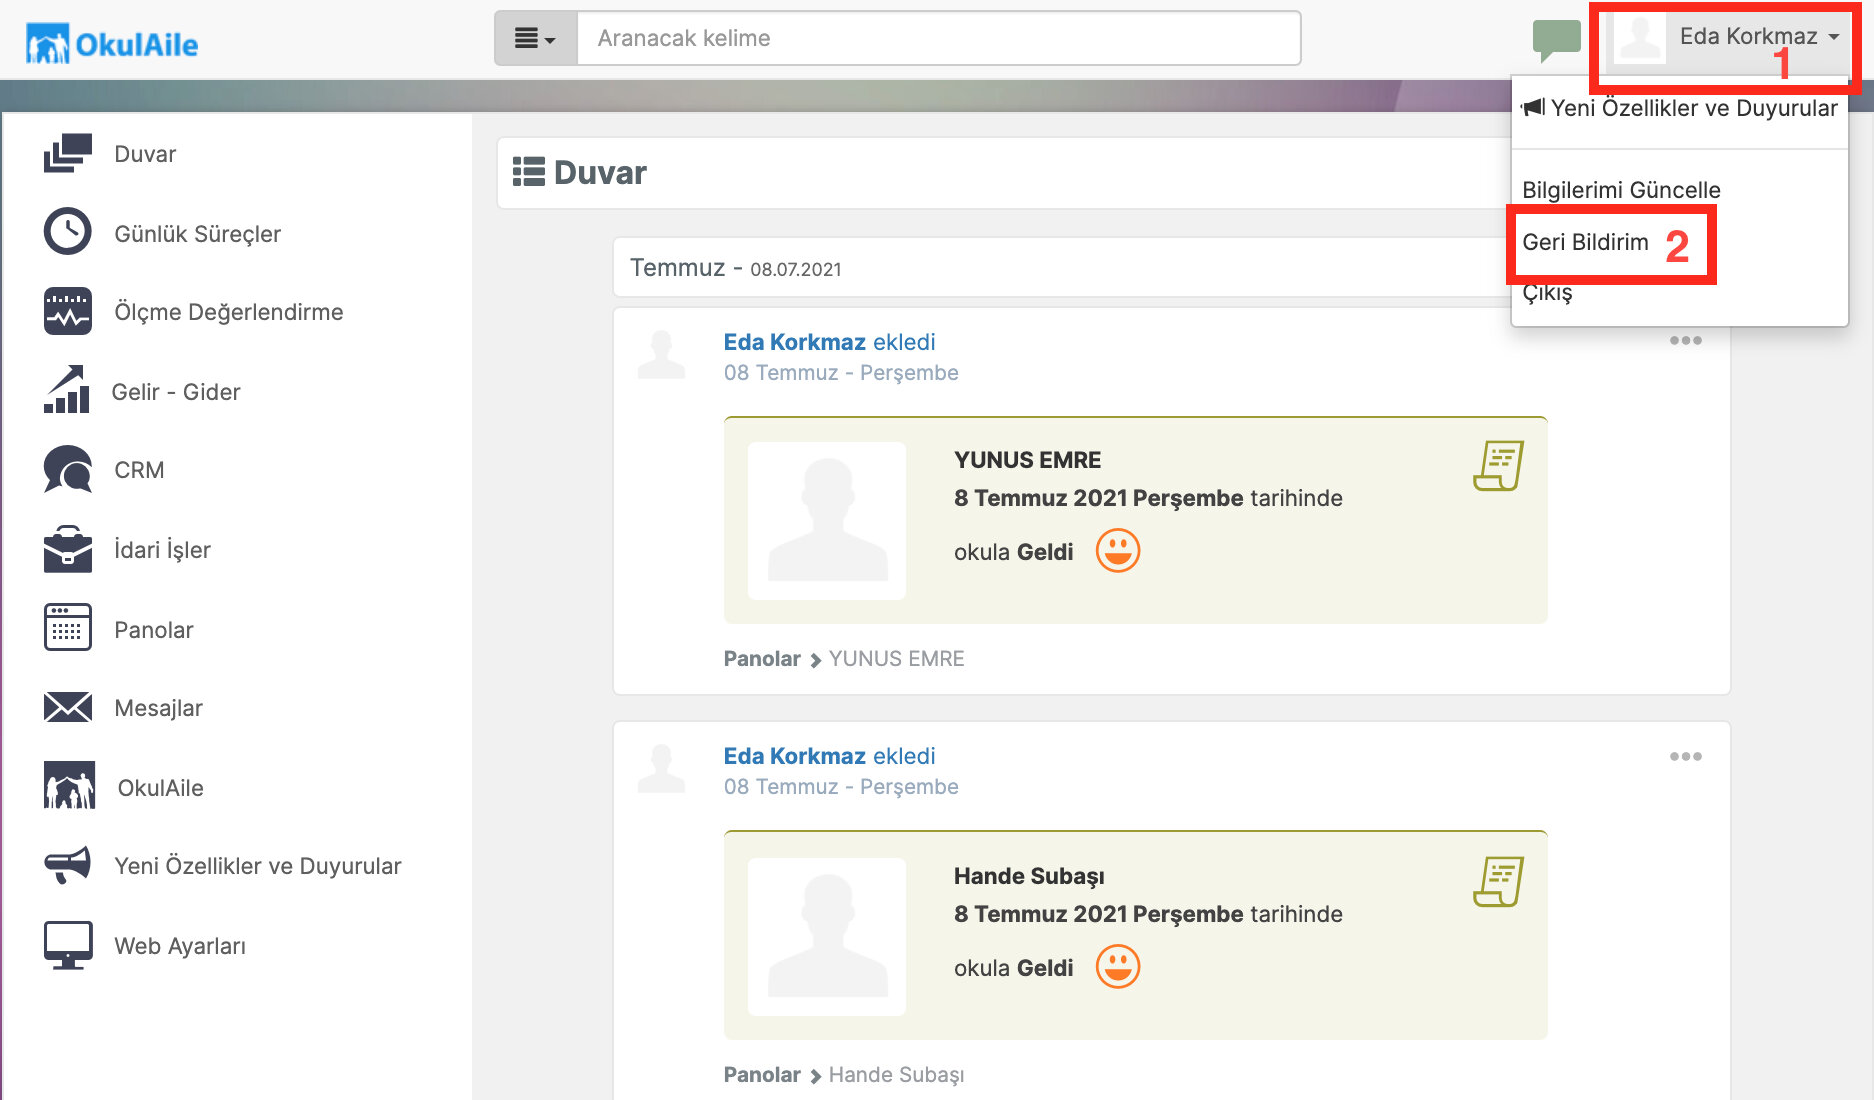Open the Mesajlar sidebar label
The width and height of the screenshot is (1874, 1100).
pos(158,708)
